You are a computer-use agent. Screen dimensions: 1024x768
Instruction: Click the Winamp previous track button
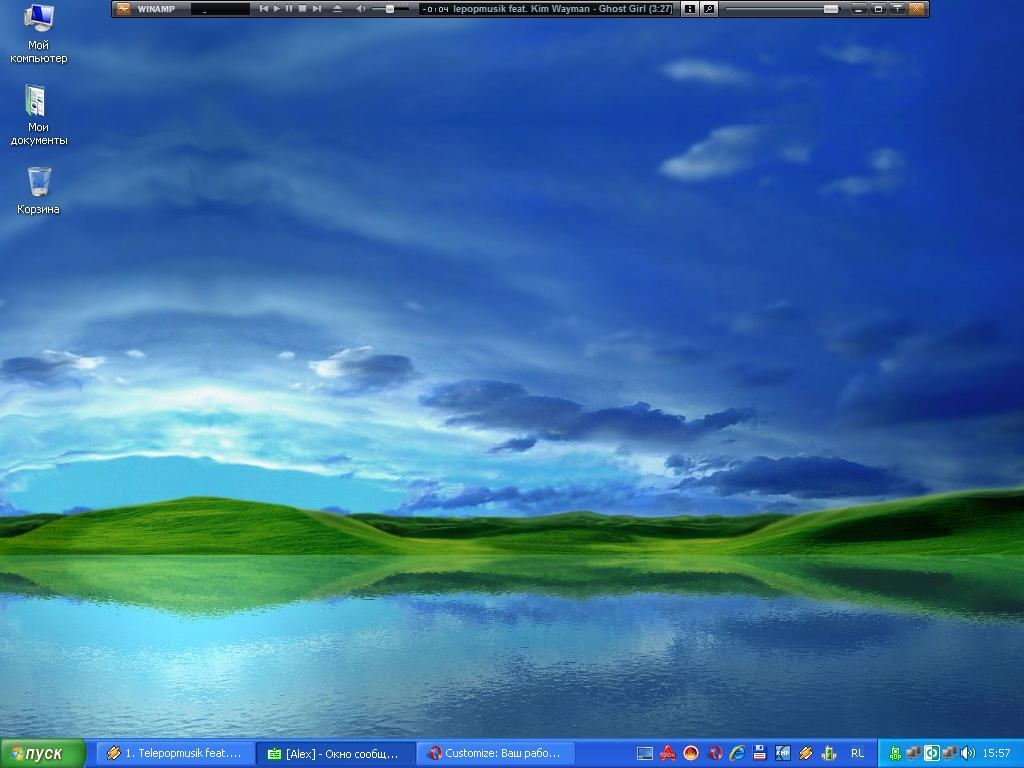click(264, 9)
